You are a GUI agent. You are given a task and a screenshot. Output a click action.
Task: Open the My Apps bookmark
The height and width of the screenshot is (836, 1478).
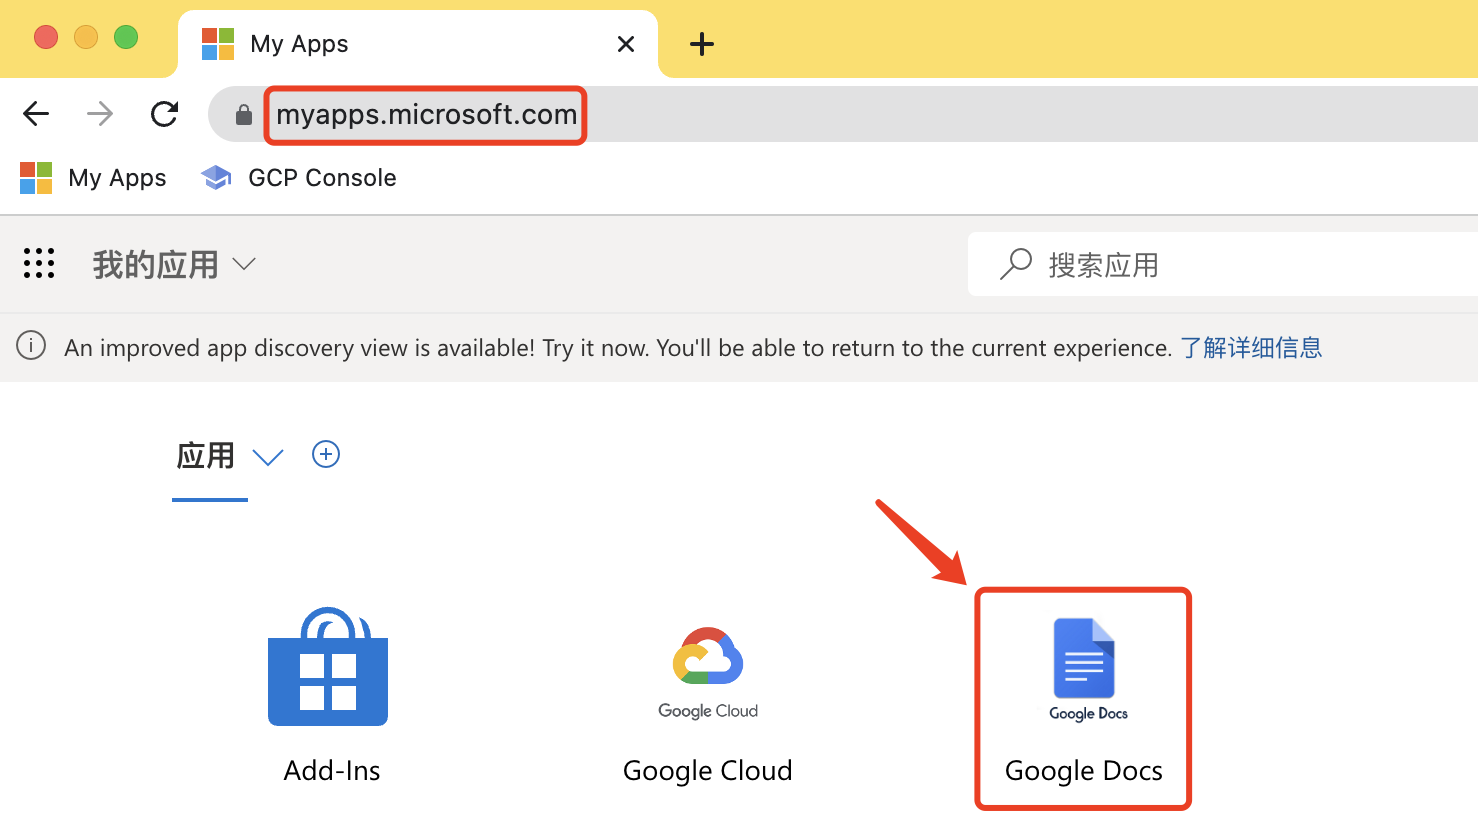[93, 178]
